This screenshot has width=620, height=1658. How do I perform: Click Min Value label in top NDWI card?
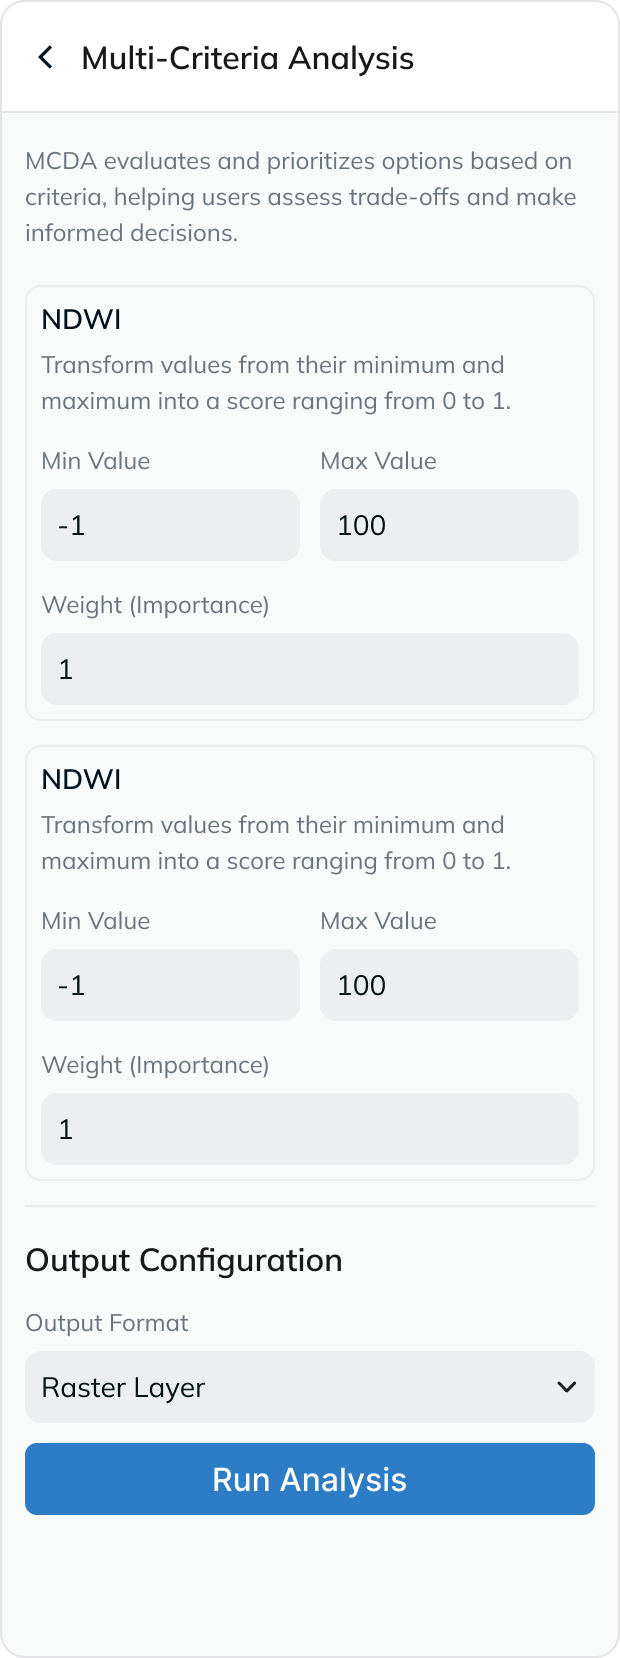(96, 461)
